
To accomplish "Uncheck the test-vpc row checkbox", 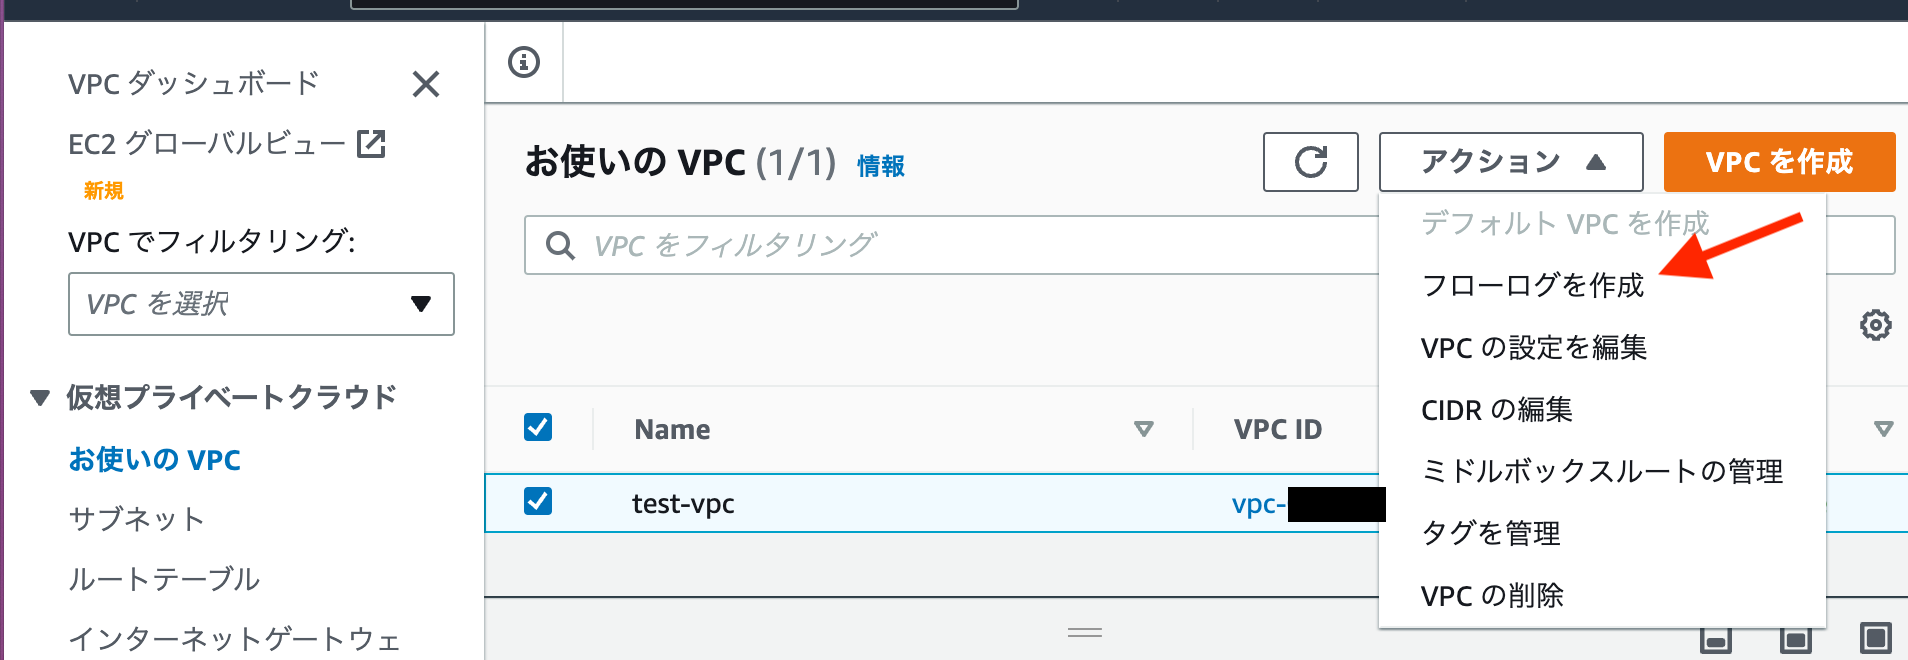I will [538, 503].
